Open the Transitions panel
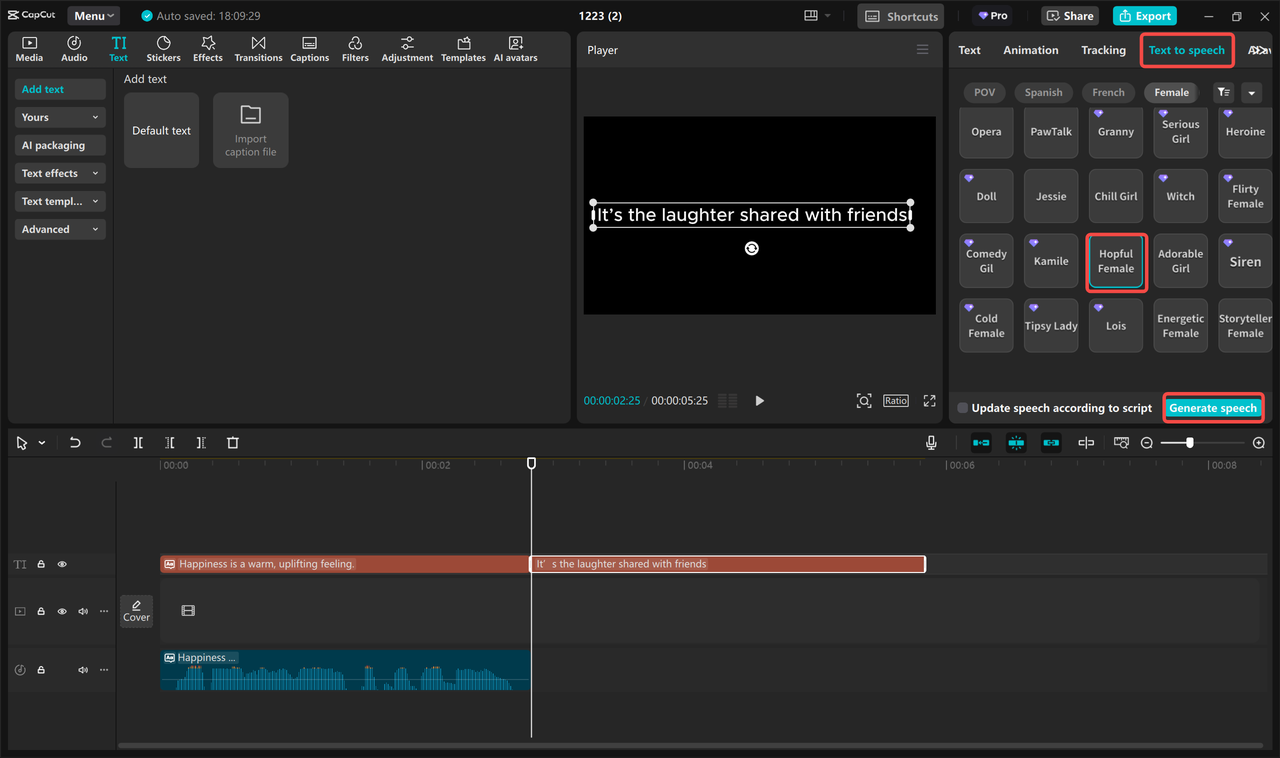Screen dimensions: 1280x758 (x=258, y=49)
